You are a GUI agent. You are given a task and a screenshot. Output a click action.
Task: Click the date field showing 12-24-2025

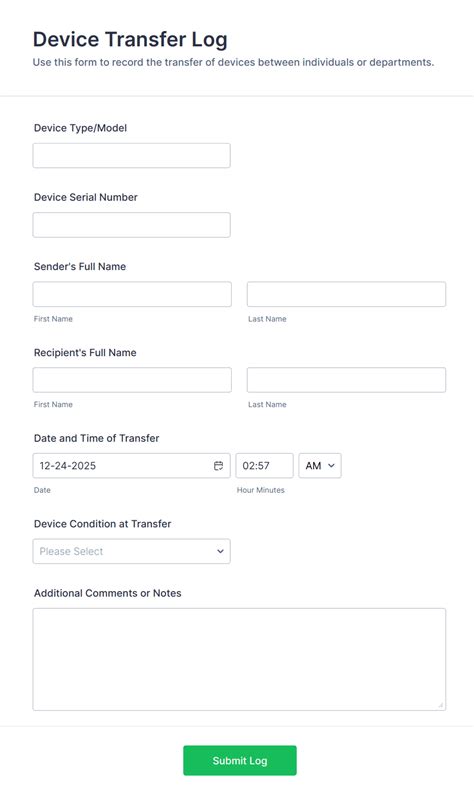[x=131, y=465]
